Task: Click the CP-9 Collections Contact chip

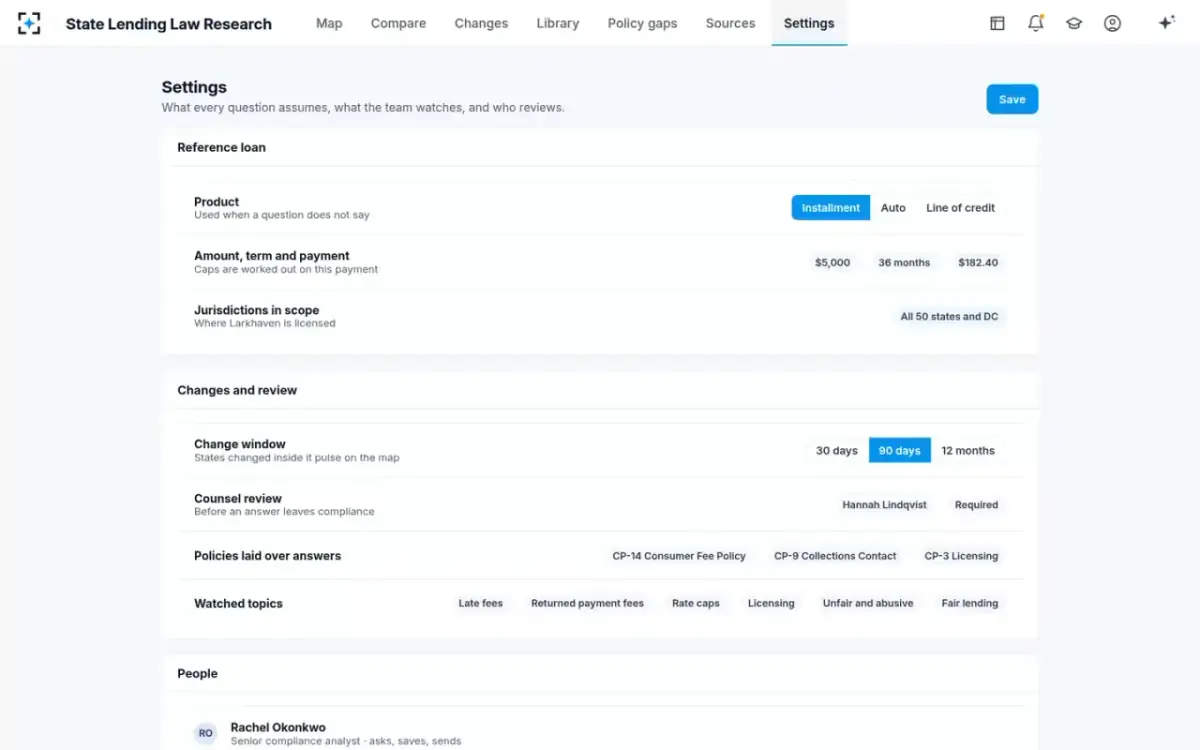Action: (835, 556)
